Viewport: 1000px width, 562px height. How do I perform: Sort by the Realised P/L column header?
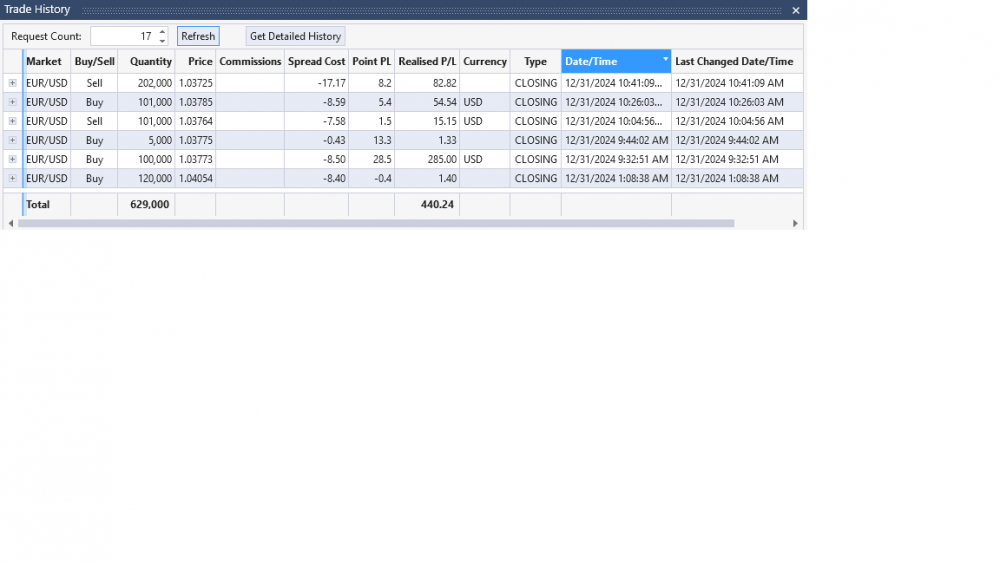pos(427,61)
